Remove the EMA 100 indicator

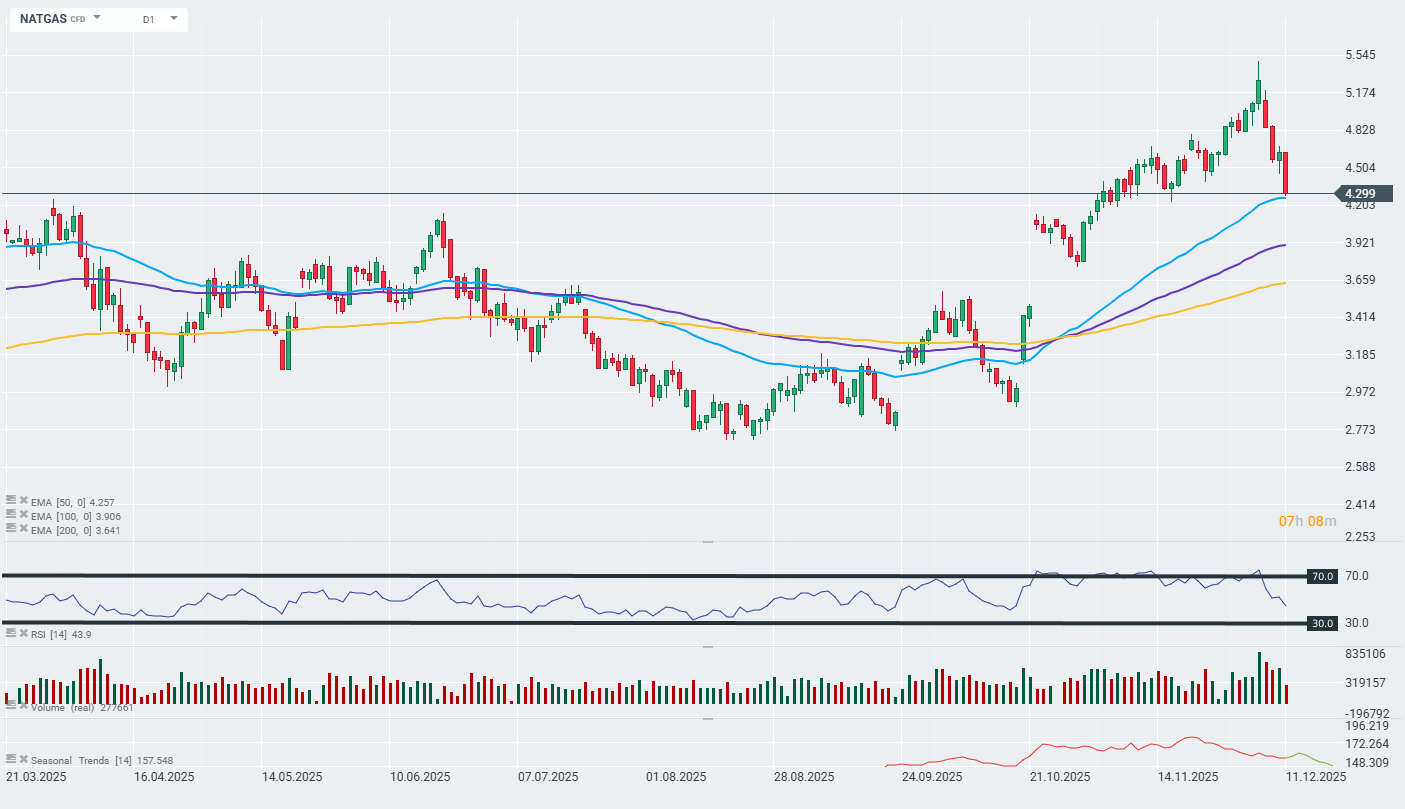pos(23,512)
